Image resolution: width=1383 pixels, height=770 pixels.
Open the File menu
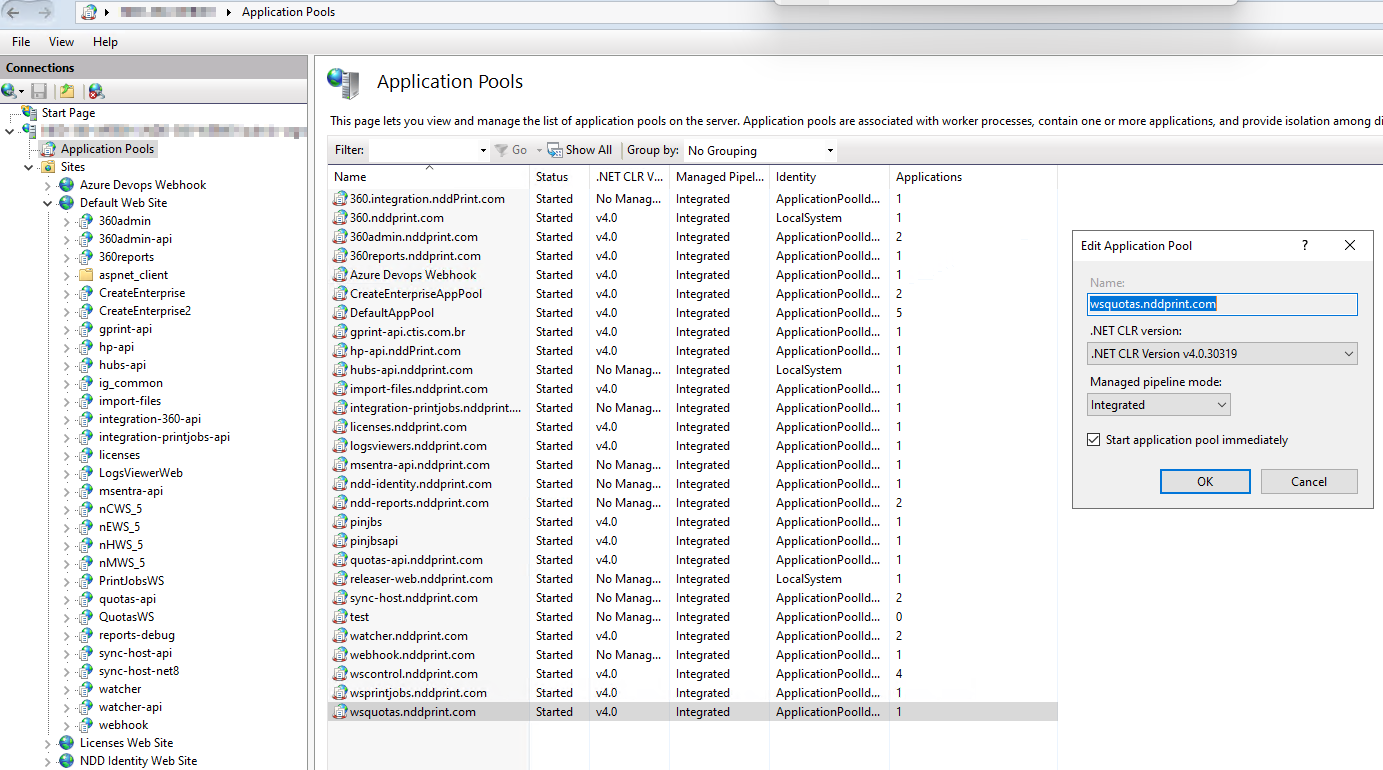point(21,42)
